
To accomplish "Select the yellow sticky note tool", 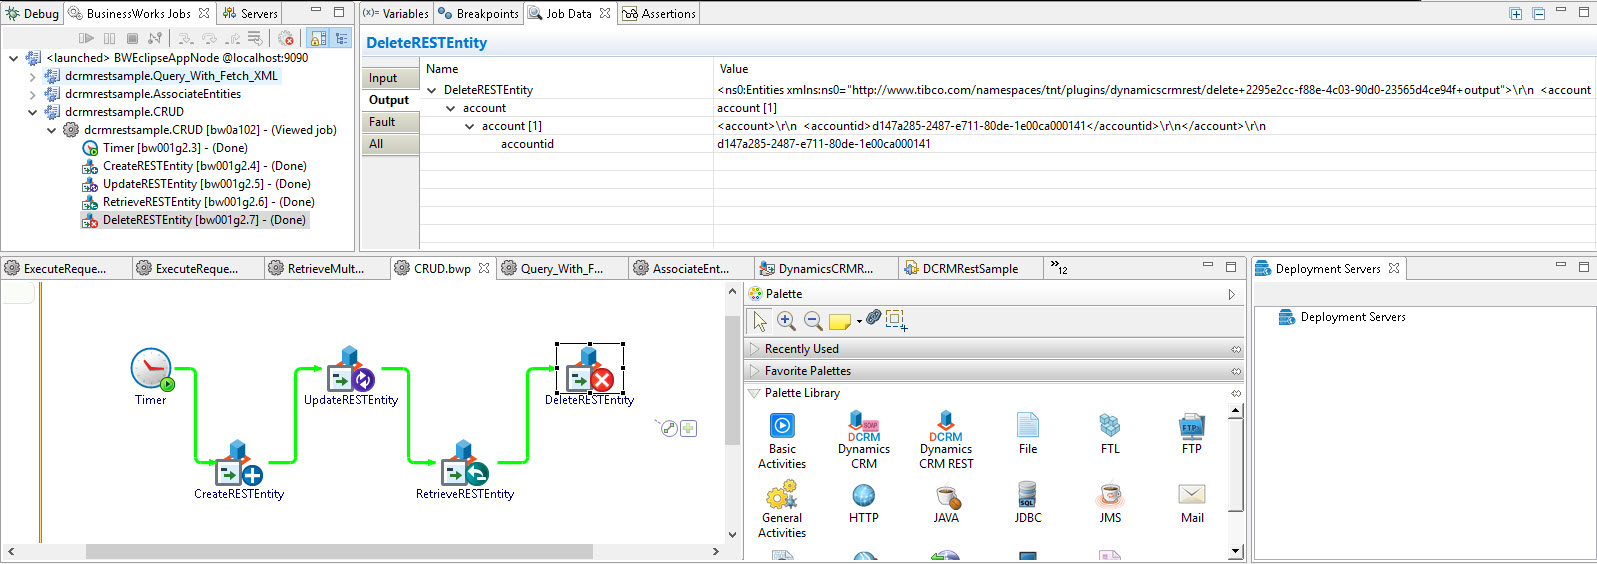I will (x=840, y=321).
